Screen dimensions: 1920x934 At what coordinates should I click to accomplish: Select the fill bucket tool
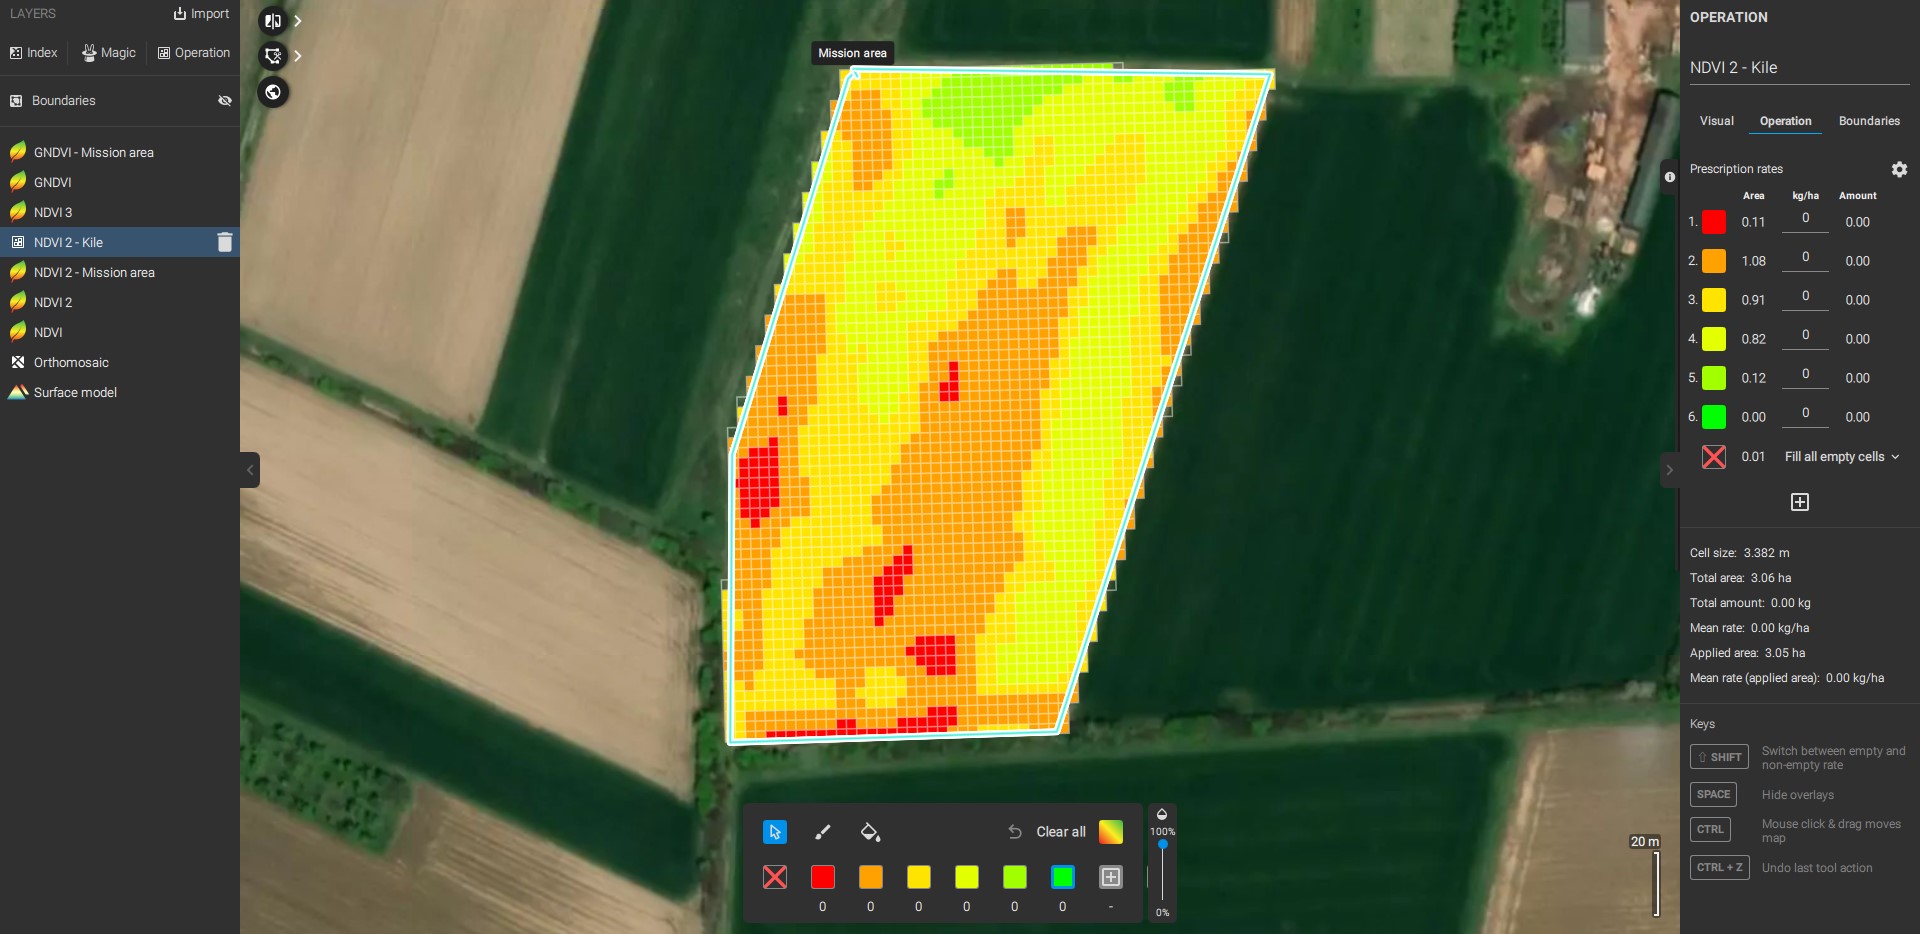coord(870,832)
